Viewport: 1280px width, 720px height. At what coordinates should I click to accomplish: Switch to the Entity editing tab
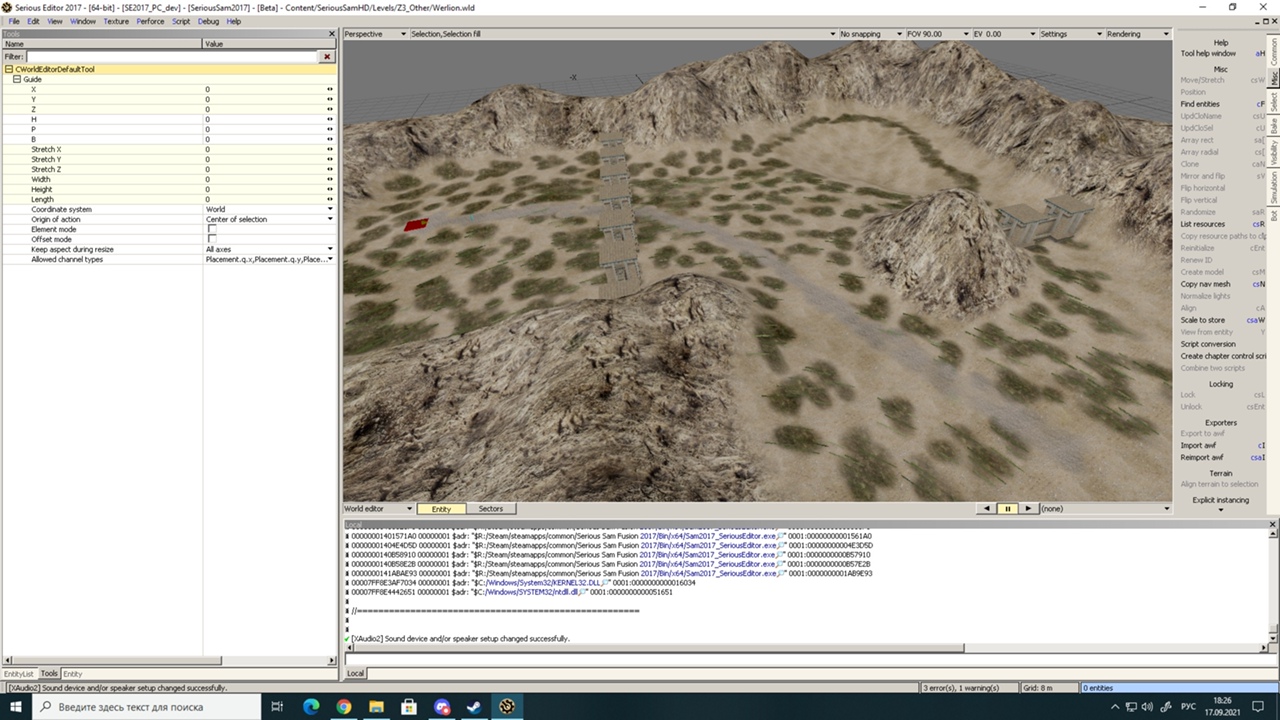(x=441, y=509)
